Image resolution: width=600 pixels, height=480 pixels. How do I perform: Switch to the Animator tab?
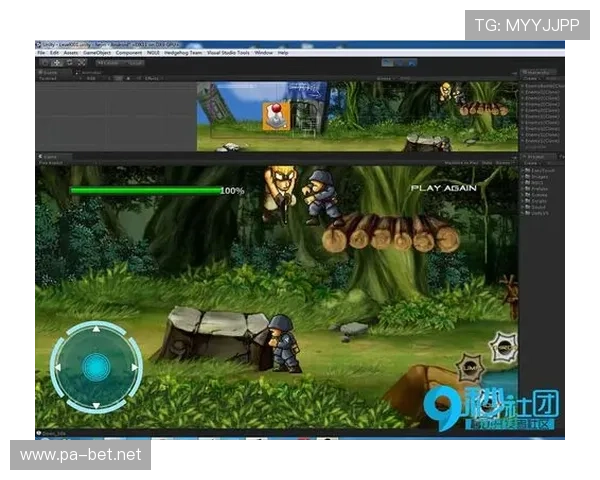coord(90,72)
